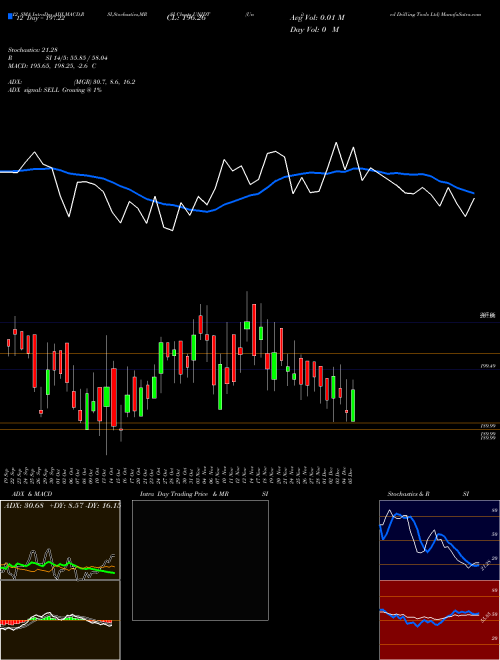
Task: Click the empty intraday trading price chart panel
Action: (200, 560)
